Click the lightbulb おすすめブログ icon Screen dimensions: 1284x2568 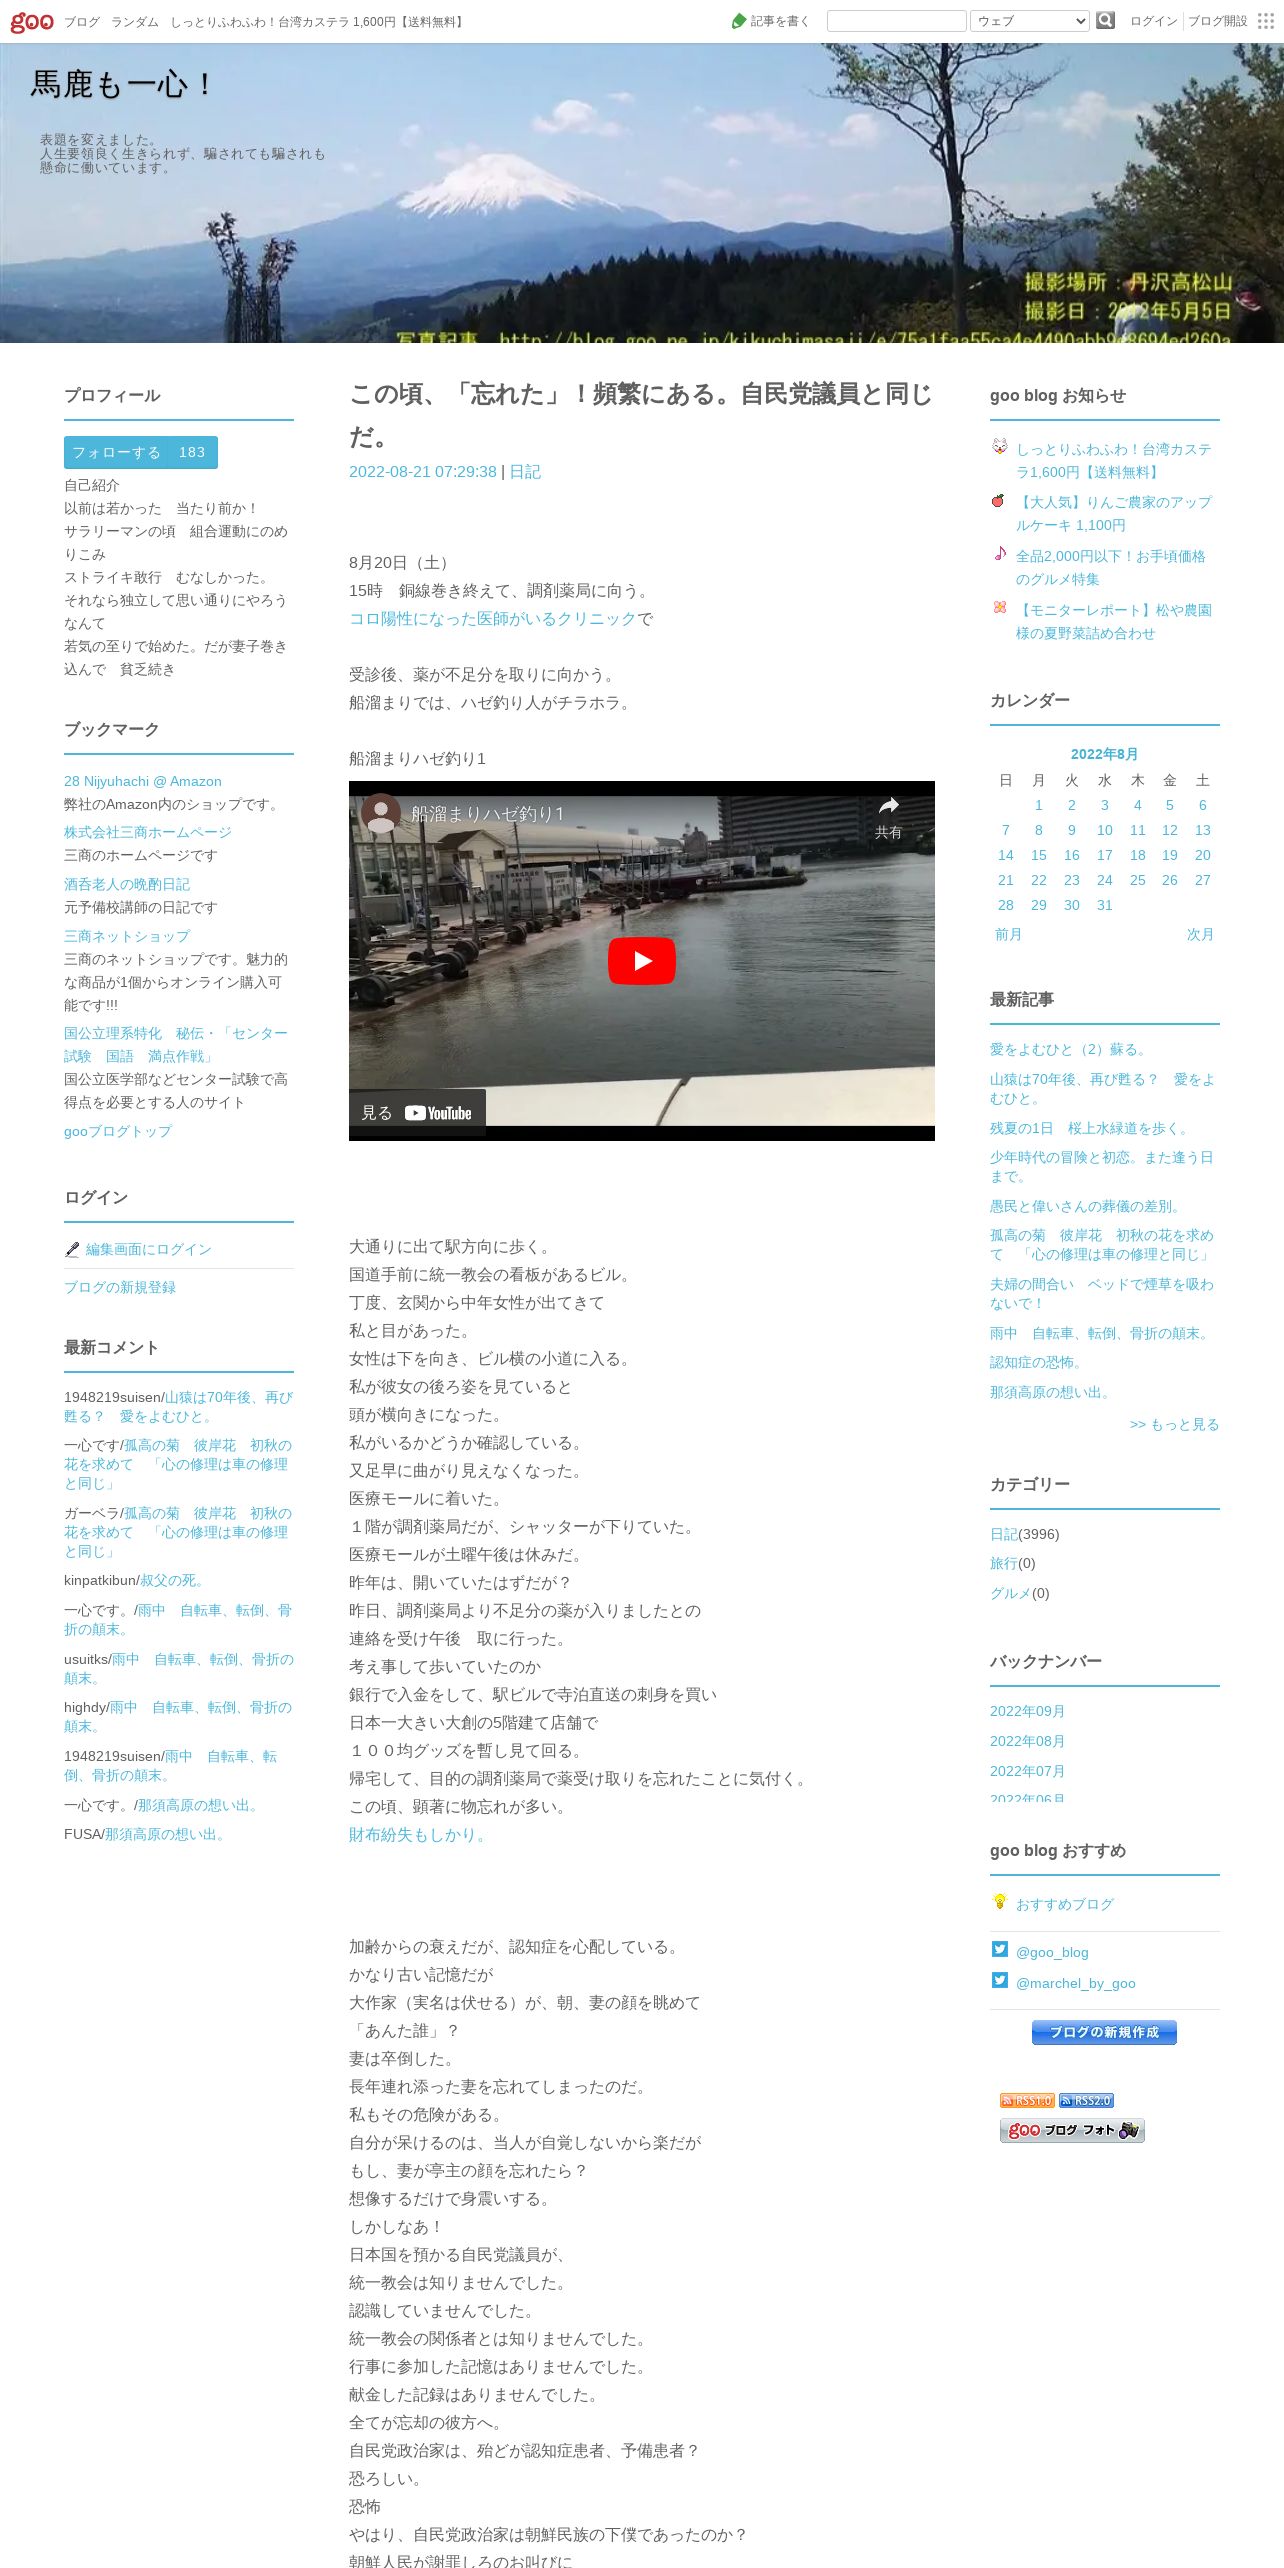[x=1000, y=1901]
